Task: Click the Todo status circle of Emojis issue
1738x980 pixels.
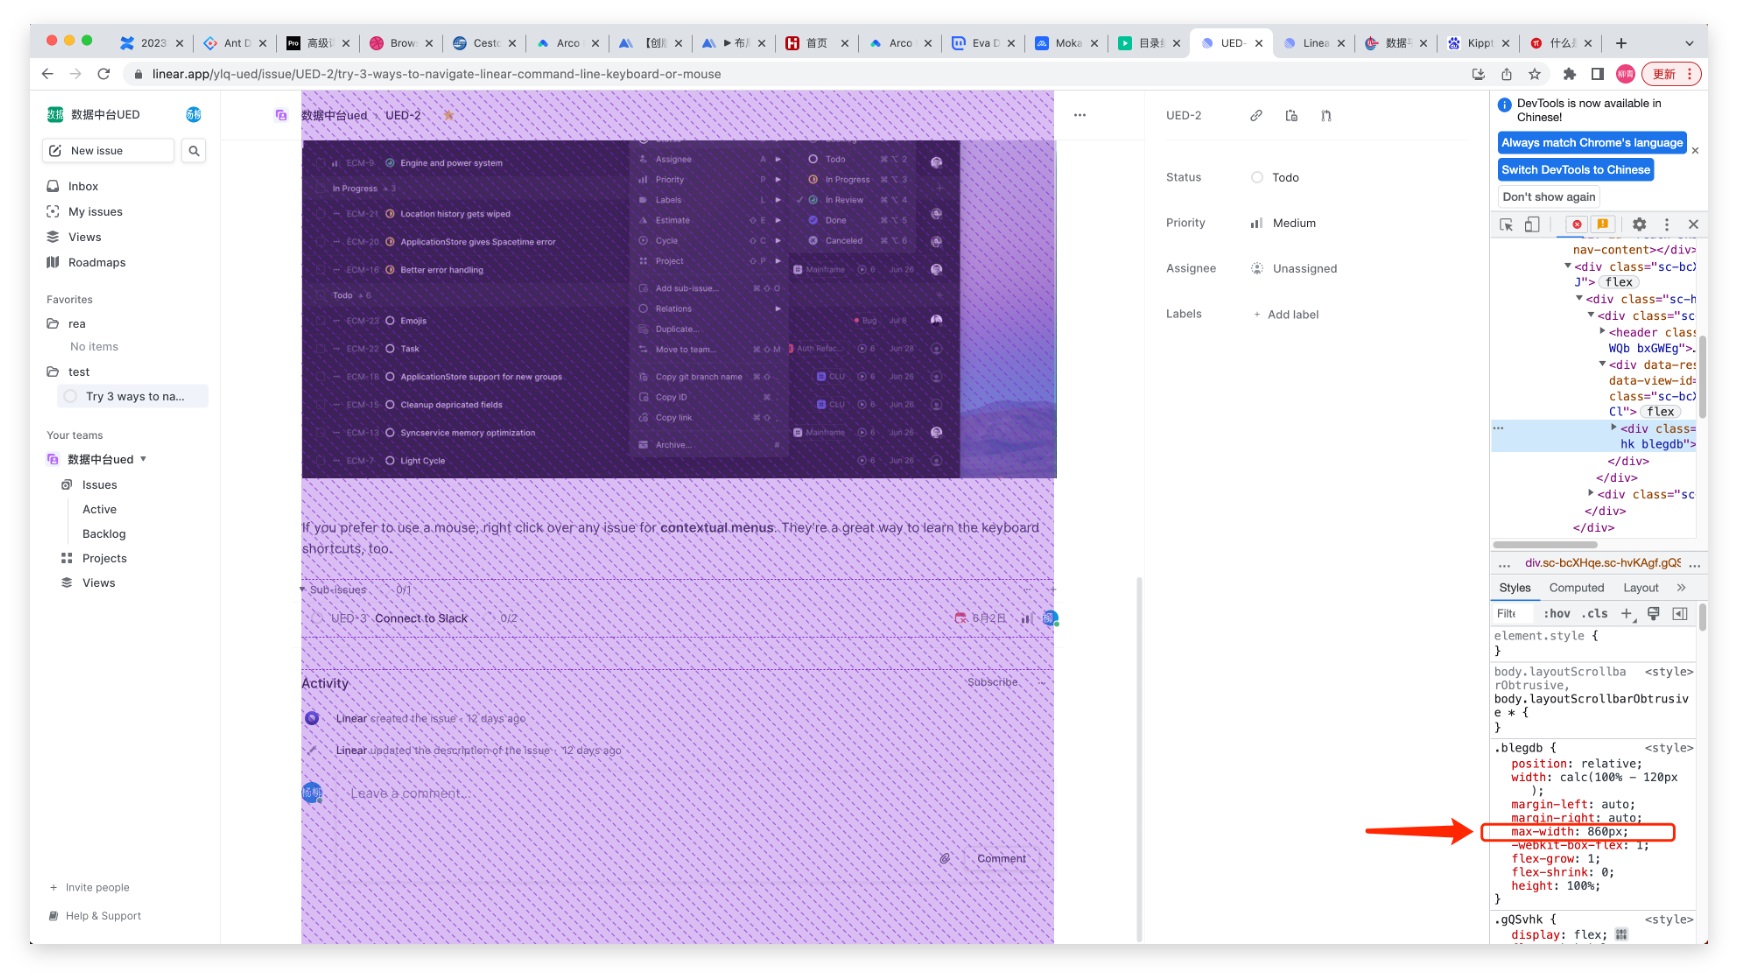Action: click(x=390, y=321)
